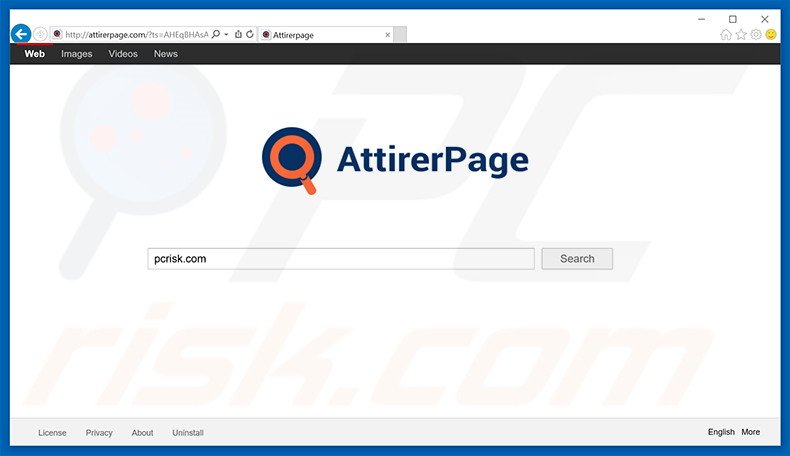Open the More languages link
790x456 pixels.
[751, 432]
